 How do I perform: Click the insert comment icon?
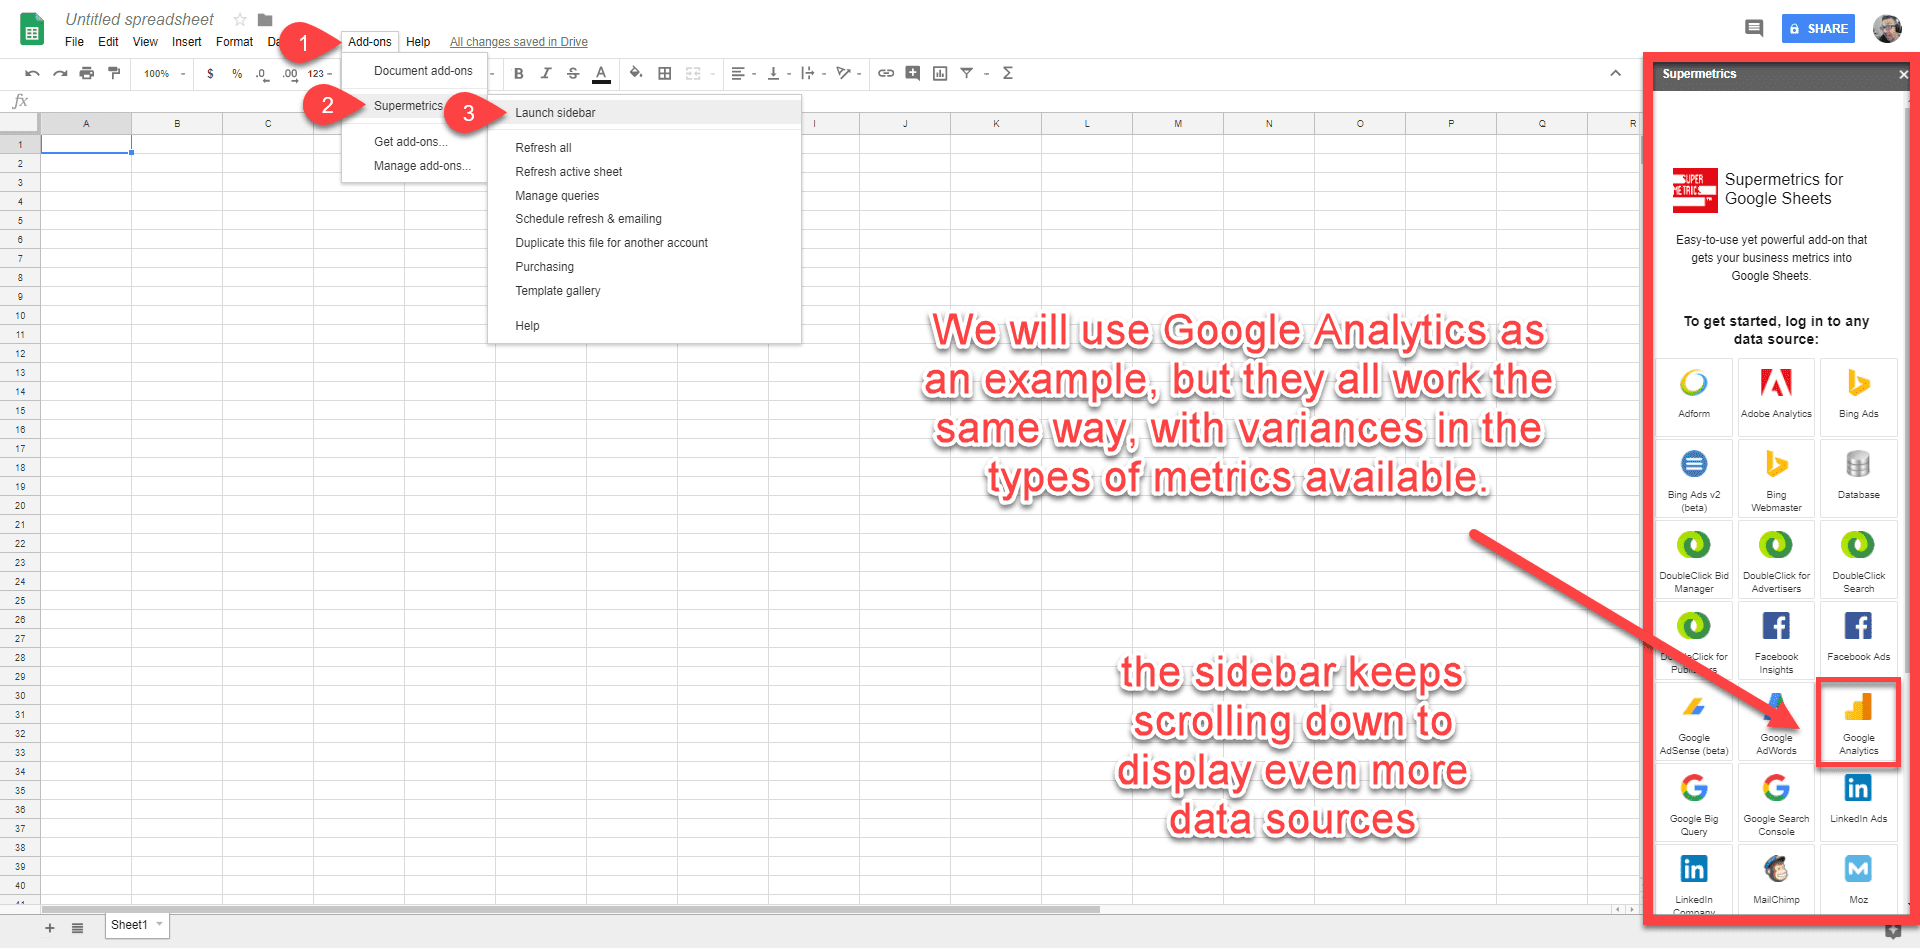(x=913, y=73)
